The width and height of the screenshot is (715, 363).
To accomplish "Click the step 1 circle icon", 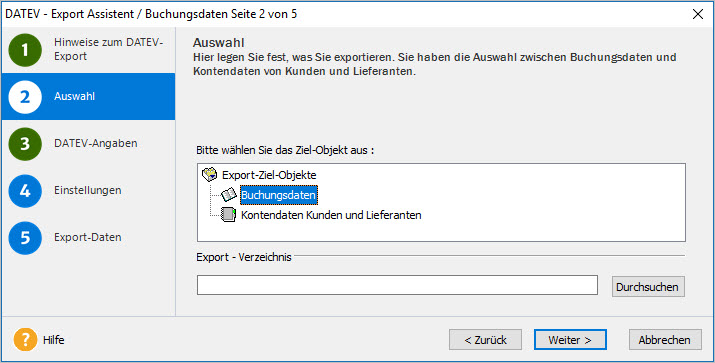I will click(25, 50).
